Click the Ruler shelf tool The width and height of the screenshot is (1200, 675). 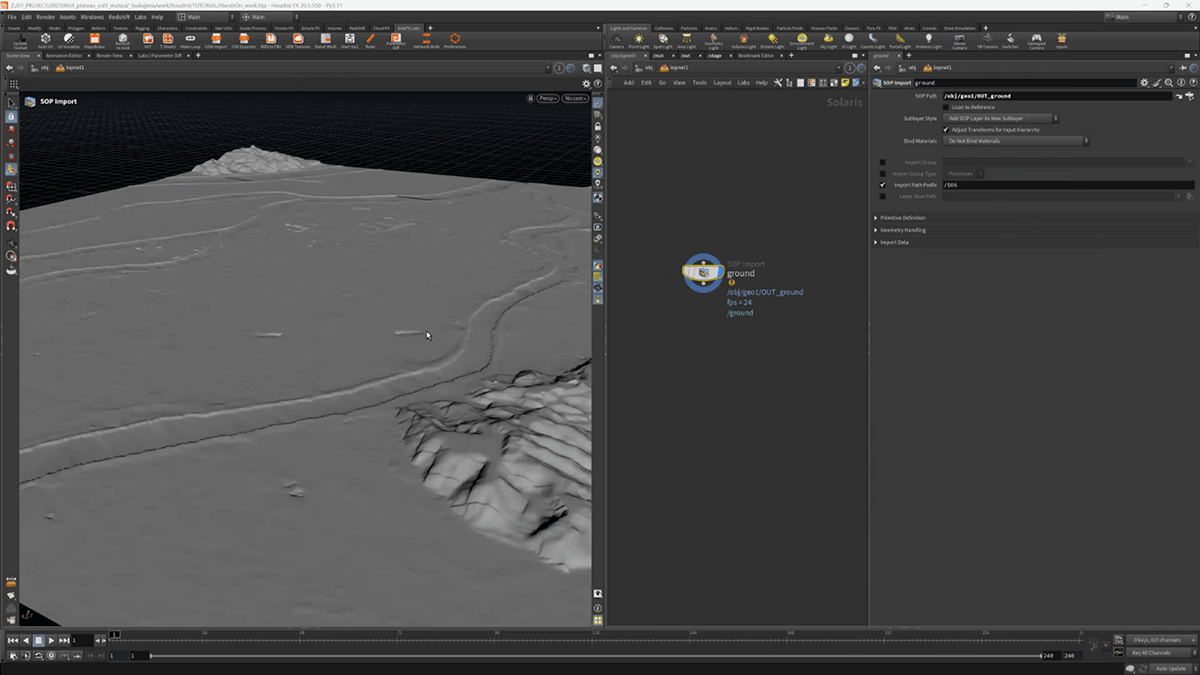[370, 40]
